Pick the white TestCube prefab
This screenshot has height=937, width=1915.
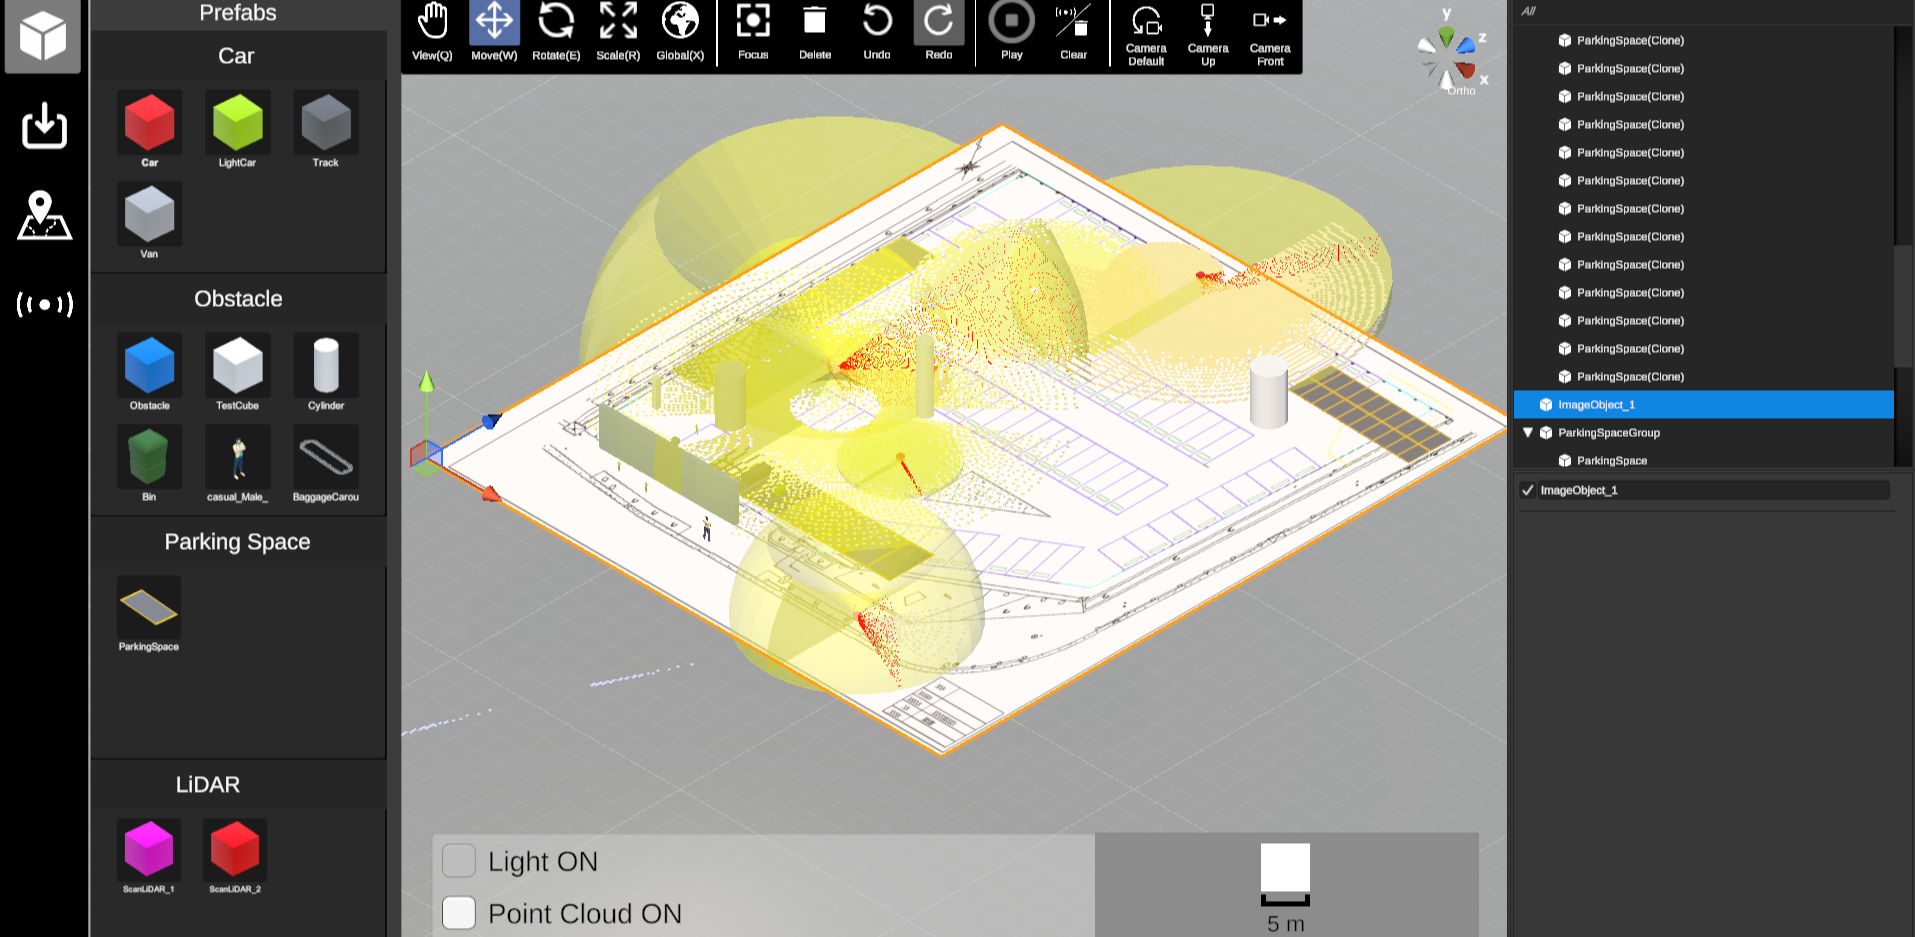(x=237, y=366)
